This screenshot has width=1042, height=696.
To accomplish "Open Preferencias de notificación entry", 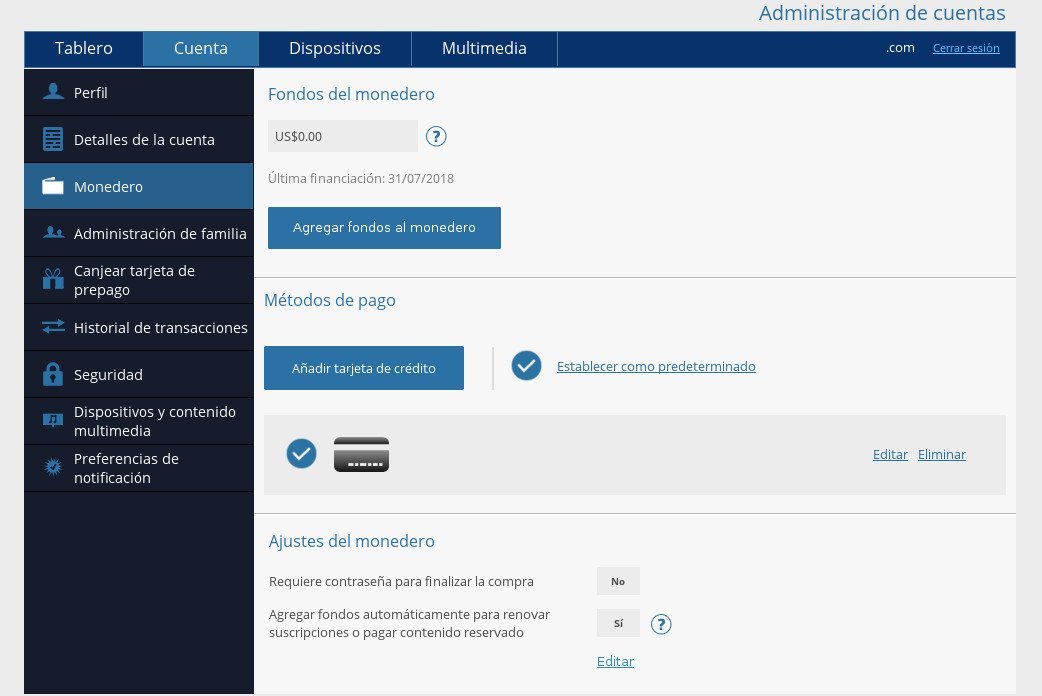I will click(x=139, y=468).
